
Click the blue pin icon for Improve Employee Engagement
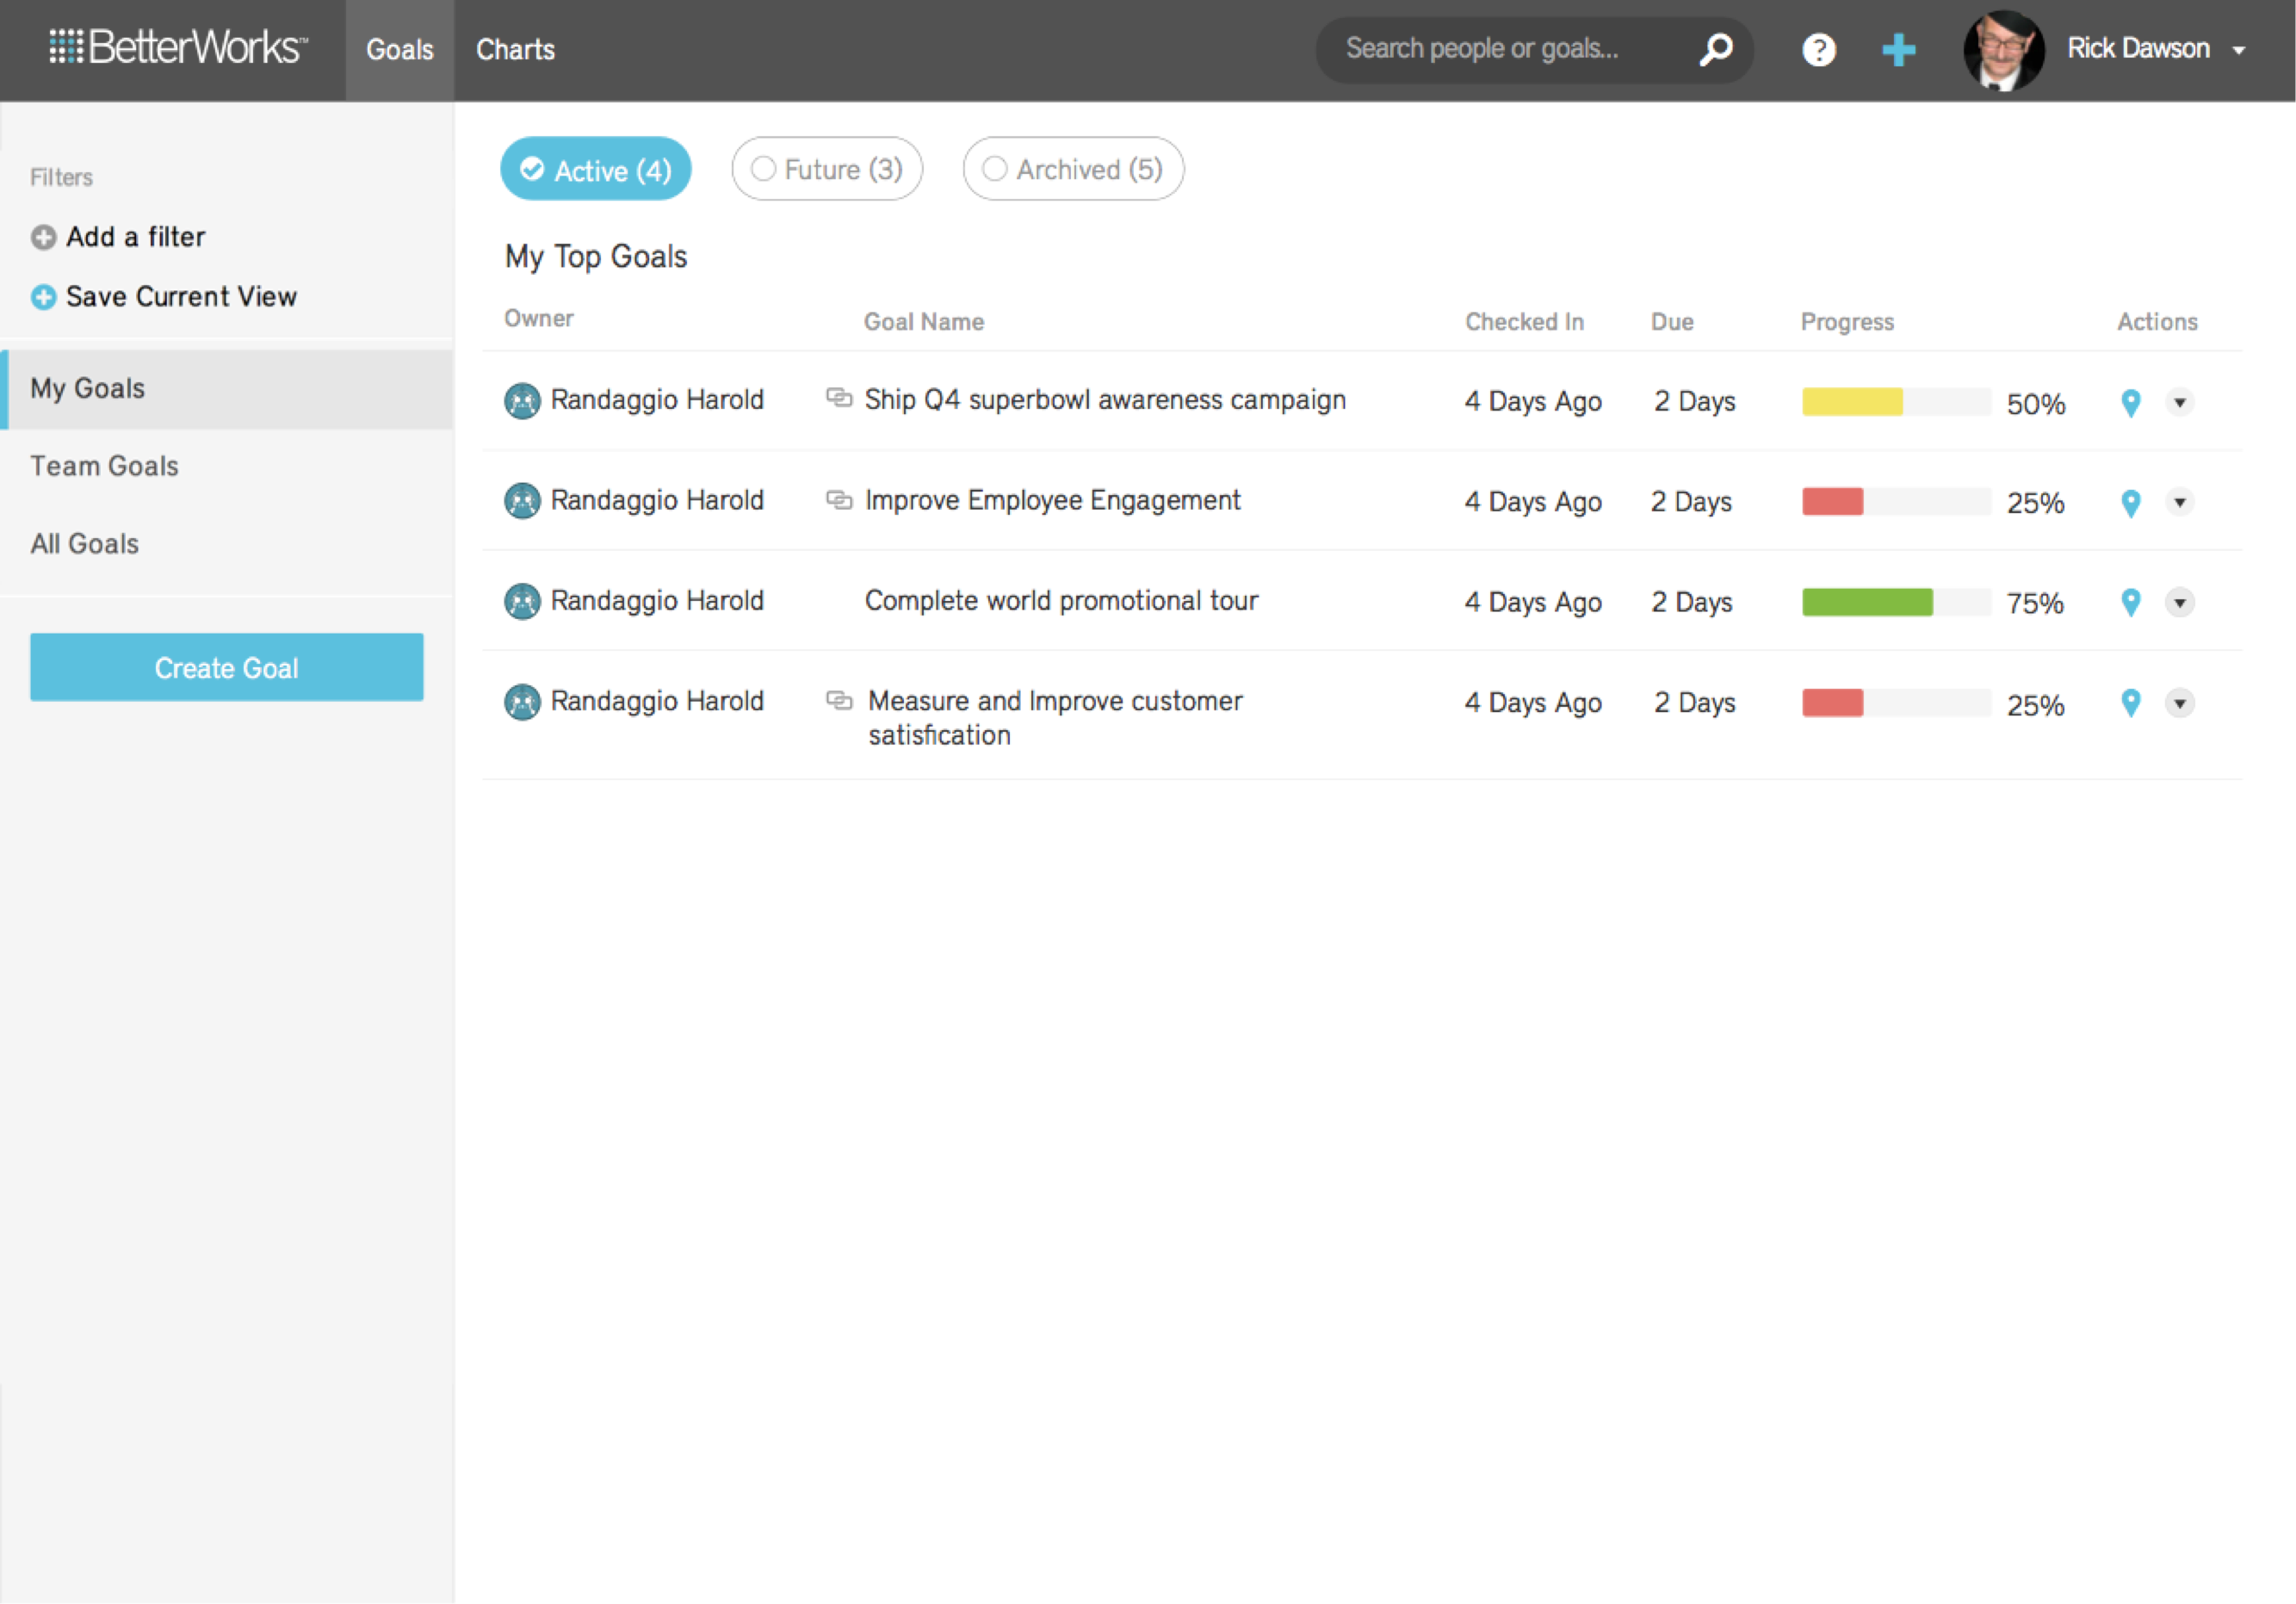coord(2130,503)
